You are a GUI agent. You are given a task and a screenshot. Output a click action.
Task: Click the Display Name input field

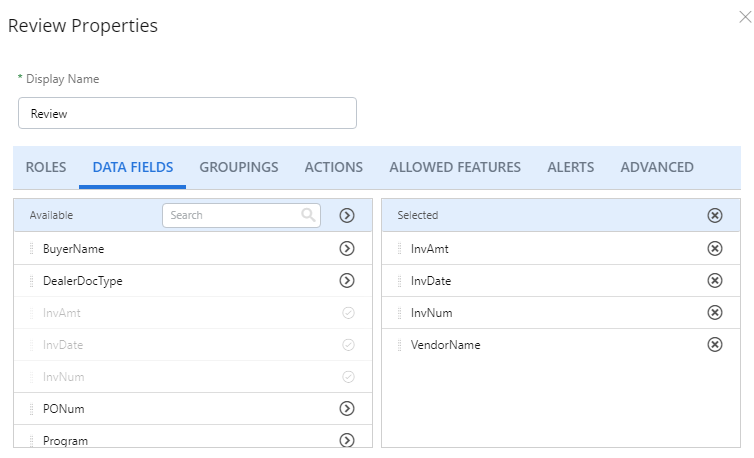[x=188, y=113]
